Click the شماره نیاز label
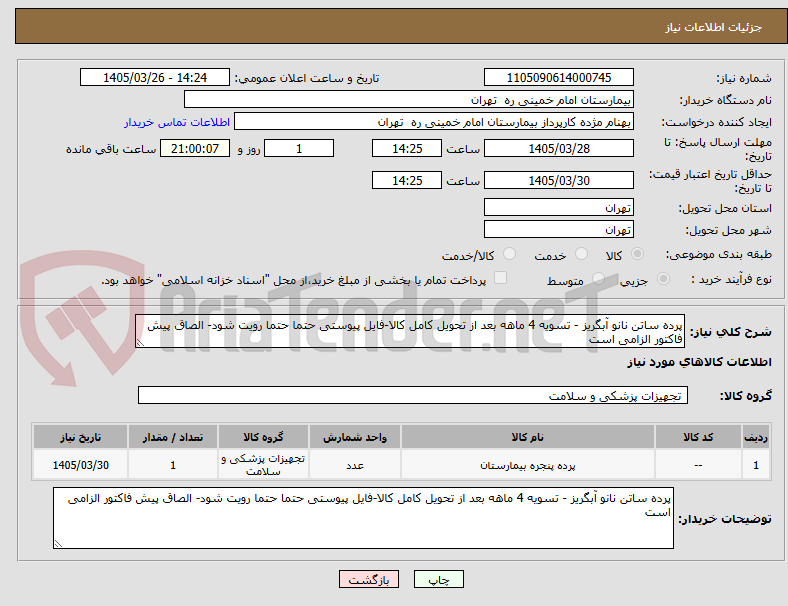This screenshot has height=606, width=788. click(744, 78)
